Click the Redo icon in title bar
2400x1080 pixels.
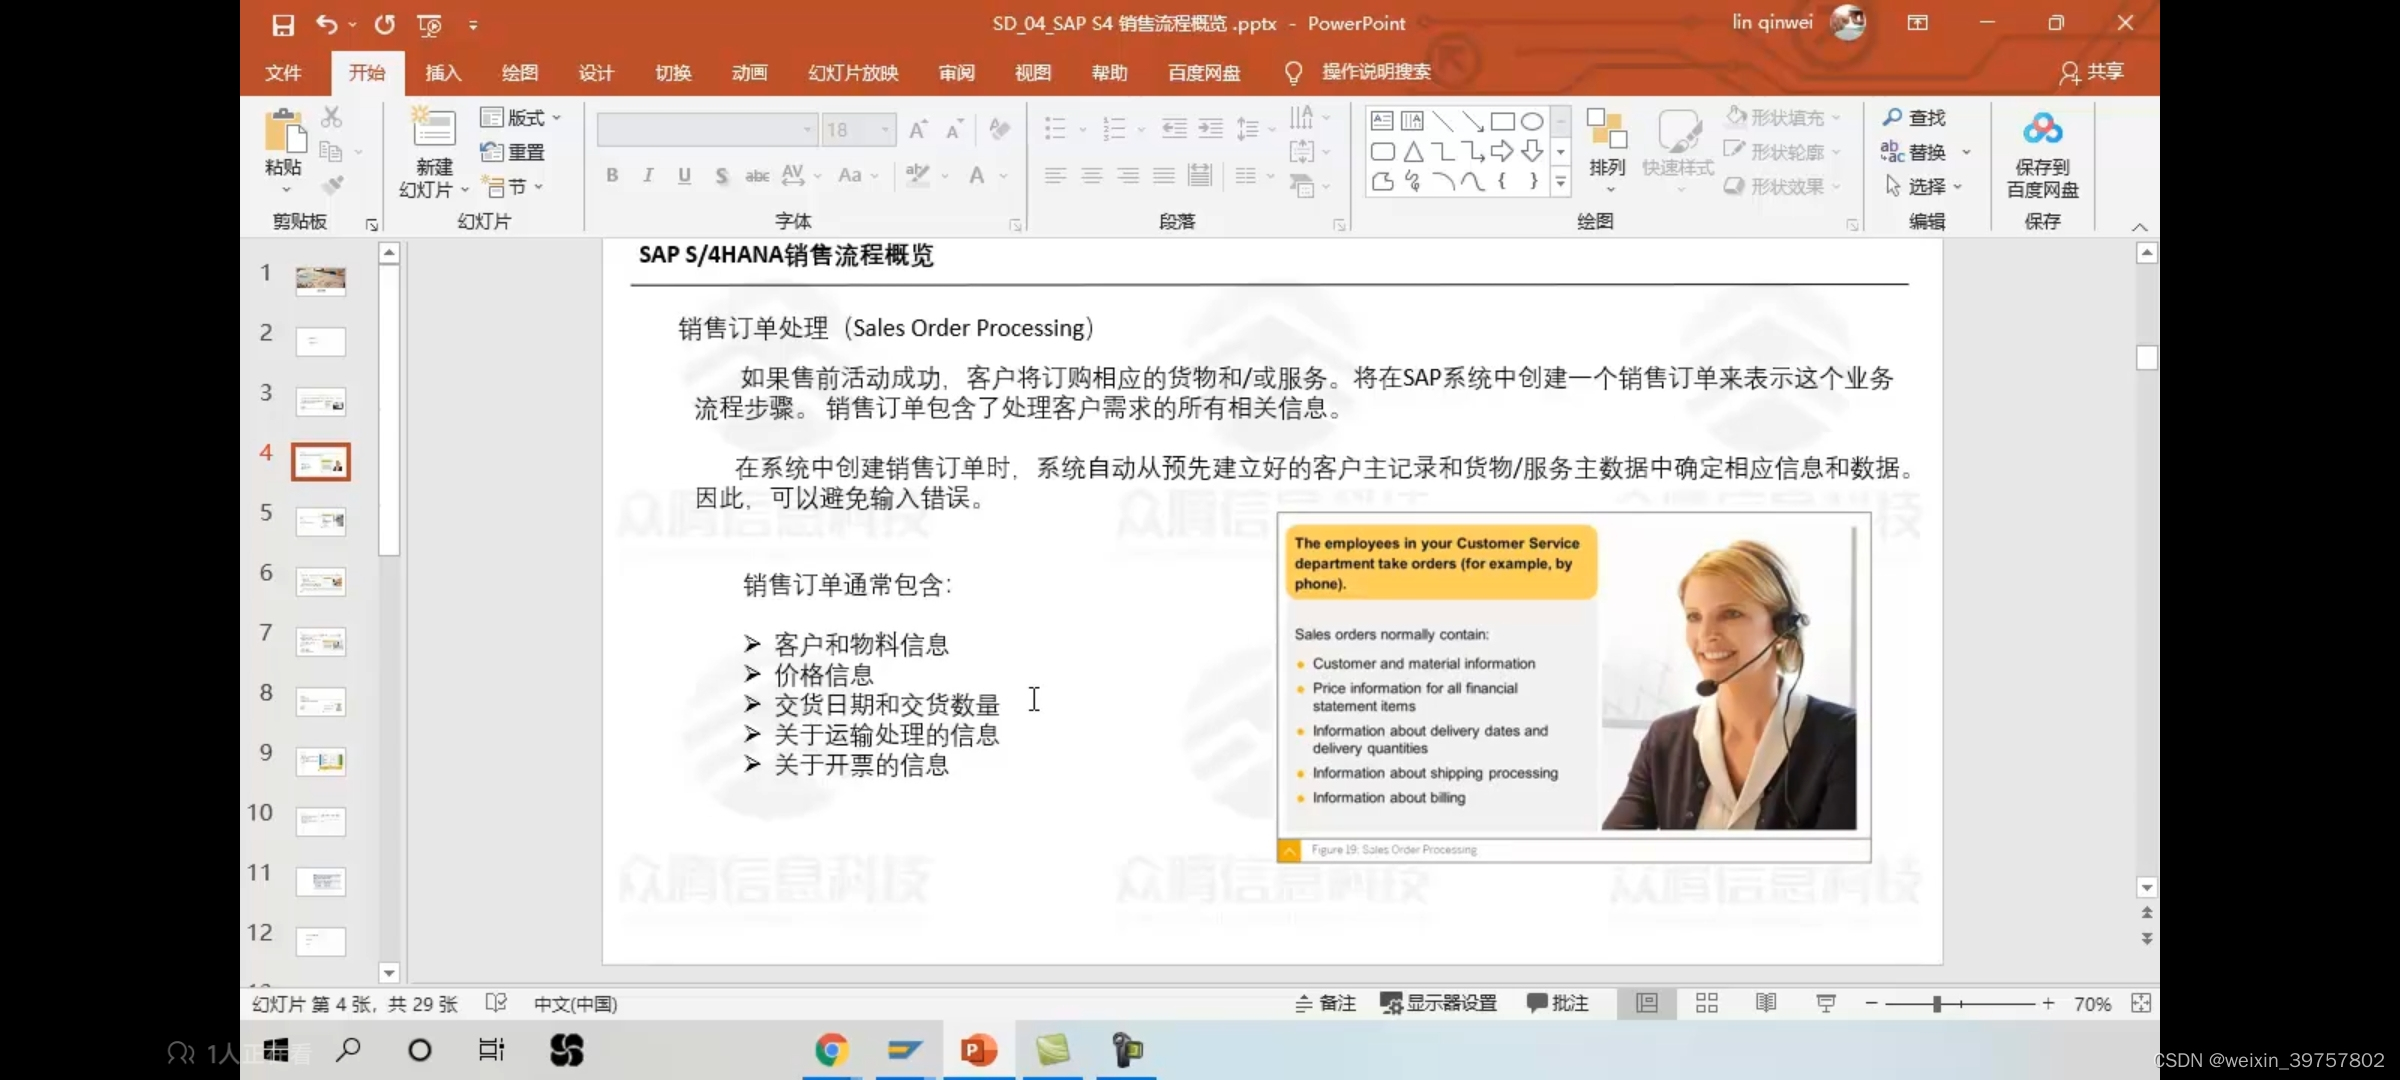pyautogui.click(x=384, y=24)
